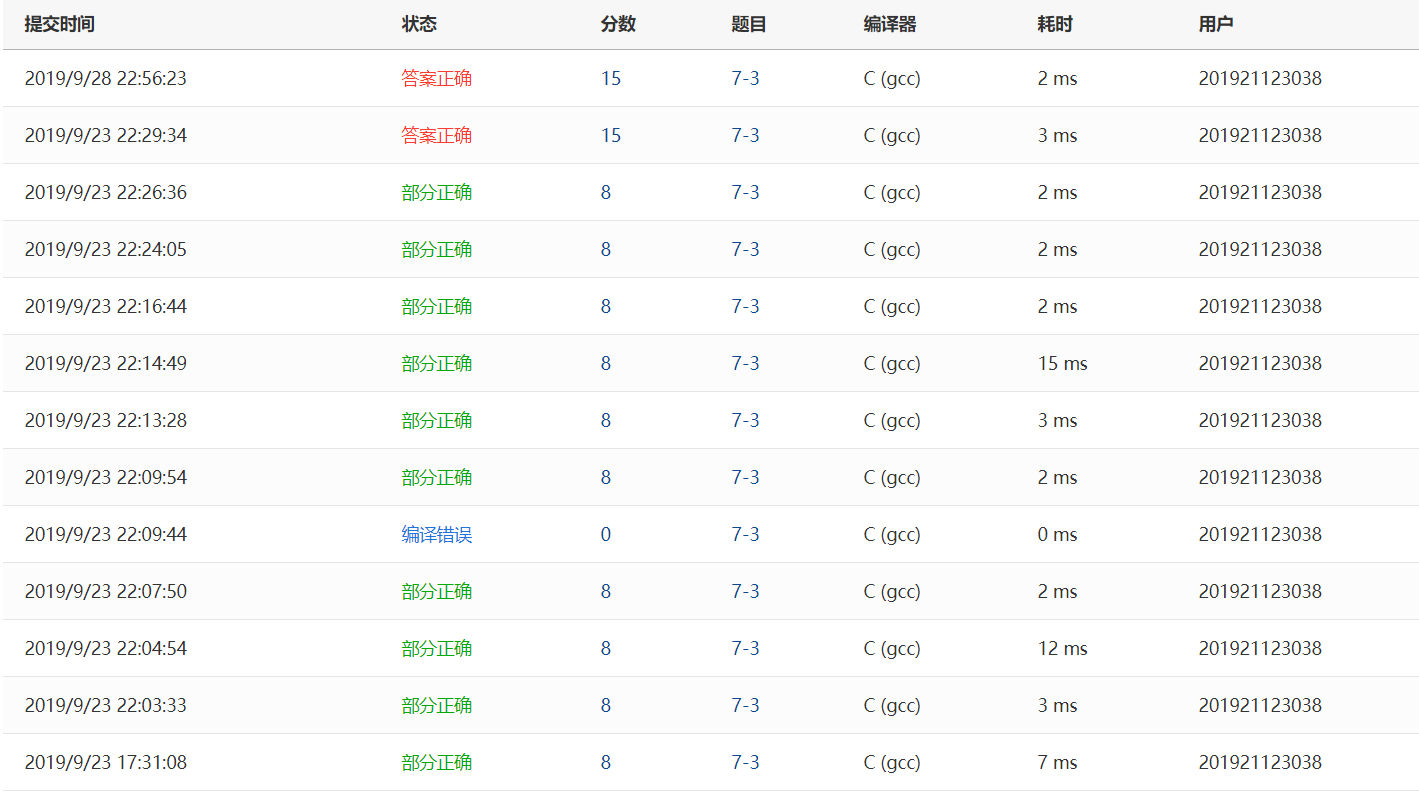
Task: Open problem 7-3 link in 22:56:23 row
Action: click(746, 78)
